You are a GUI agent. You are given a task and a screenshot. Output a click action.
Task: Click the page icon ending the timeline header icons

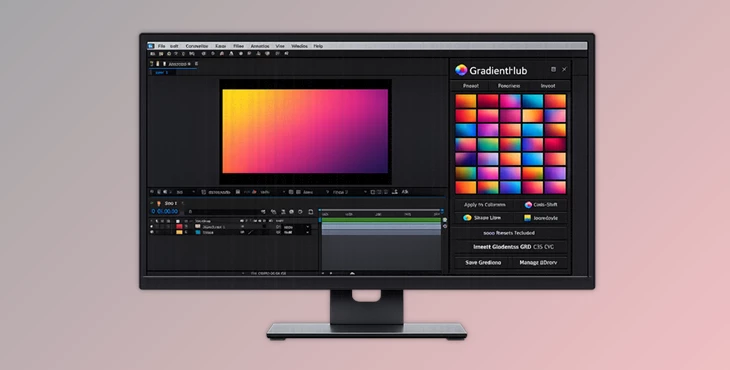tap(311, 212)
